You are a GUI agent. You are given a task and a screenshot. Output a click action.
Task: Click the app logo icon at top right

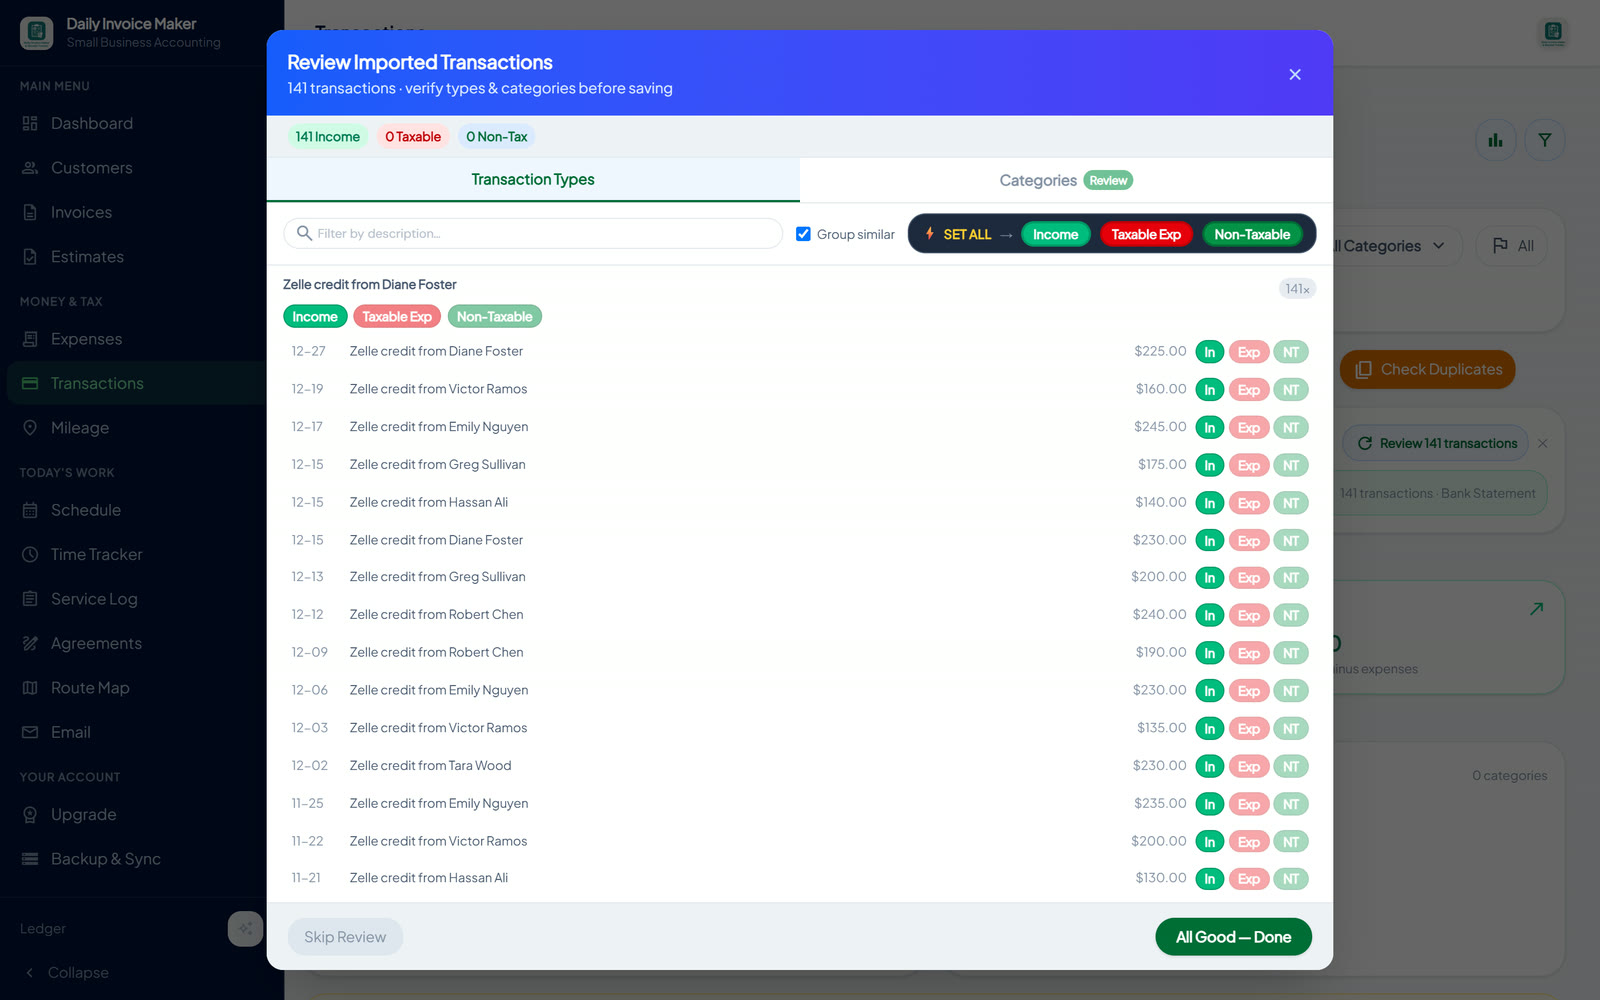click(1553, 32)
